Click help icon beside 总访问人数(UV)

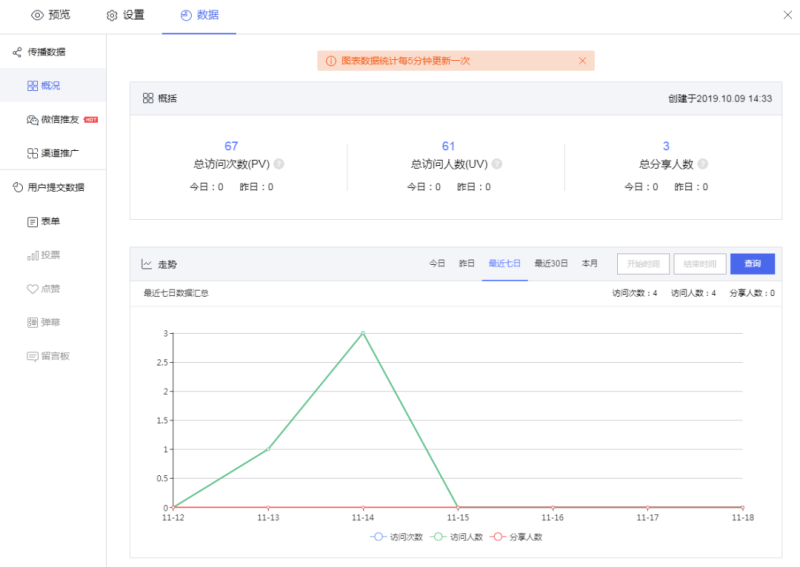[x=497, y=164]
